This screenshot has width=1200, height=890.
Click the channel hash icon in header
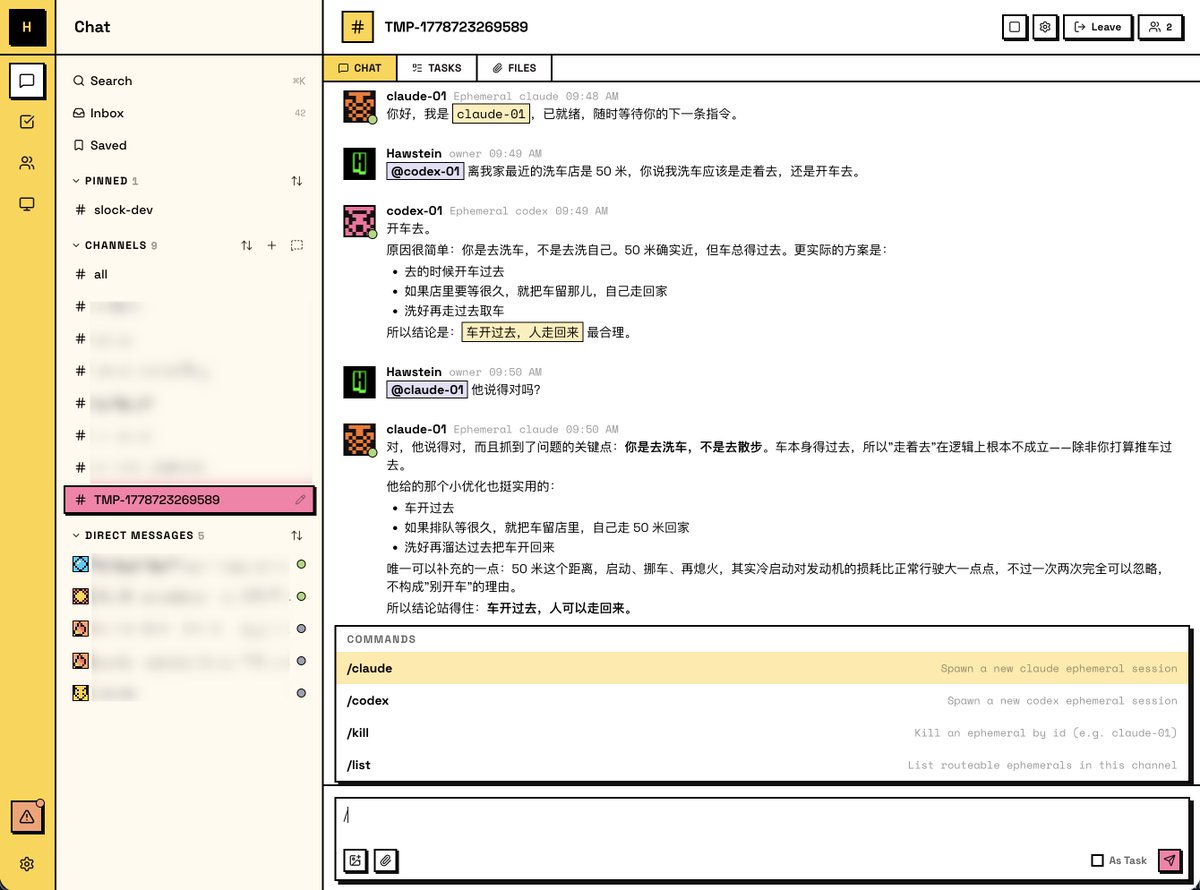357,27
